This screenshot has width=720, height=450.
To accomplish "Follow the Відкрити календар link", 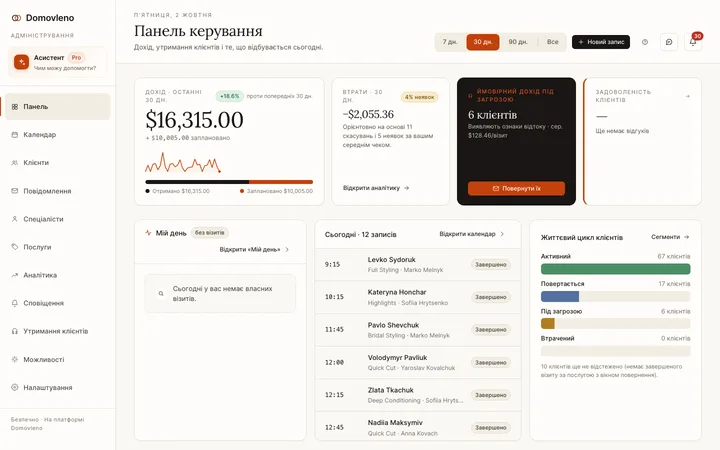I will (x=472, y=234).
